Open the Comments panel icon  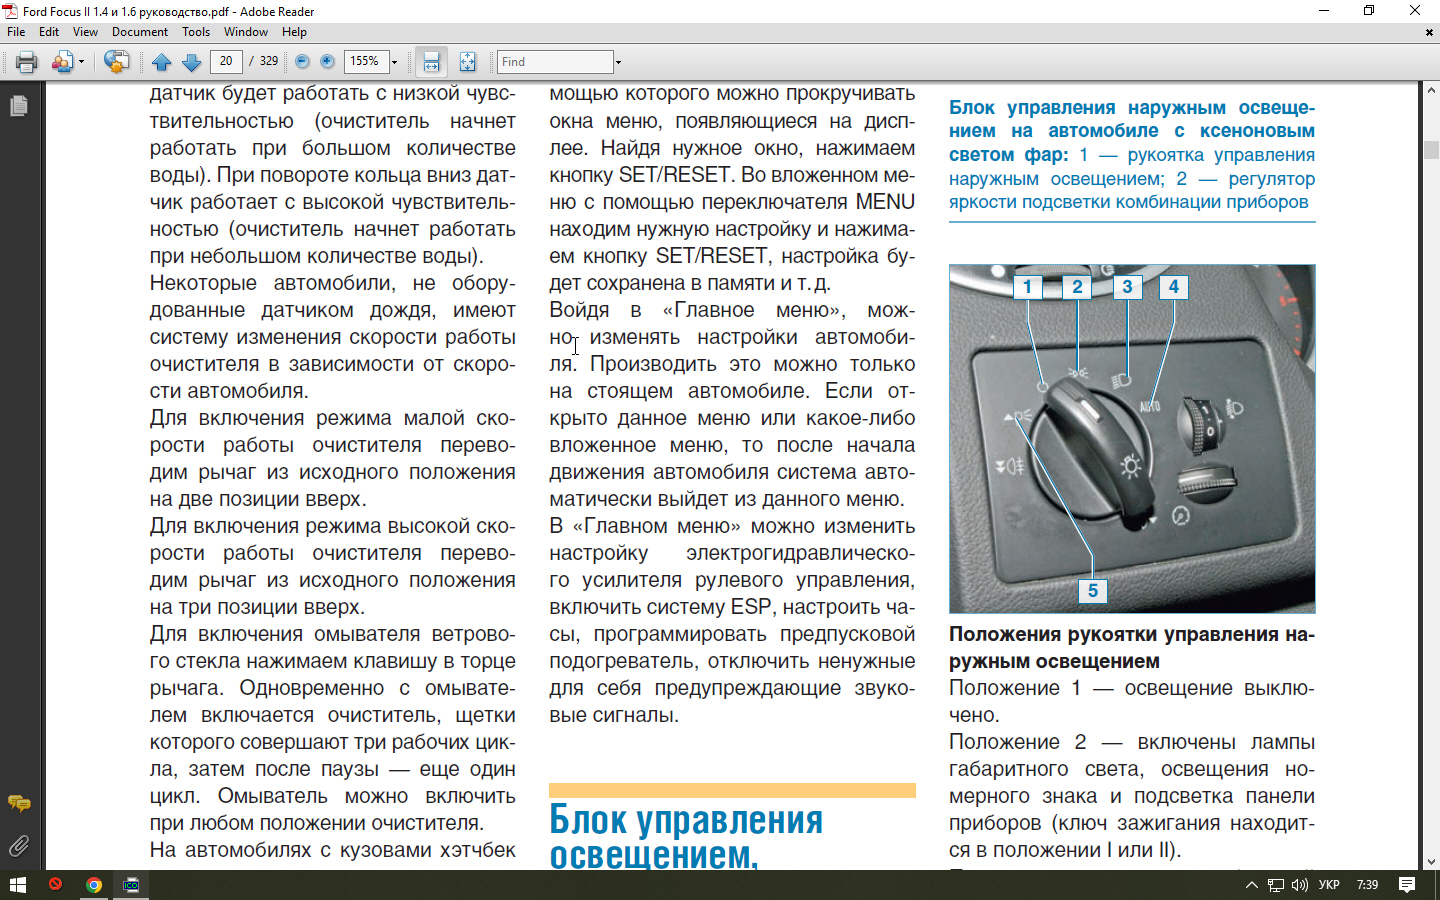[19, 803]
